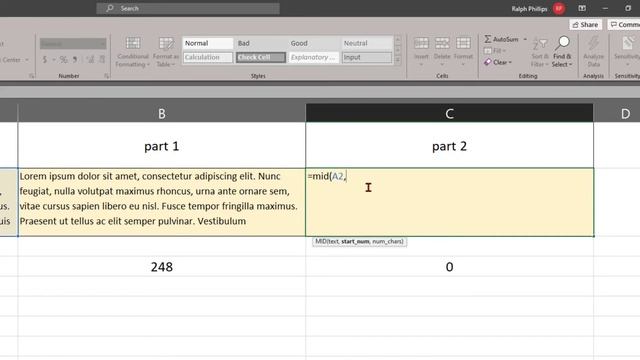
Task: Apply the Calculation cell style
Action: 208,58
